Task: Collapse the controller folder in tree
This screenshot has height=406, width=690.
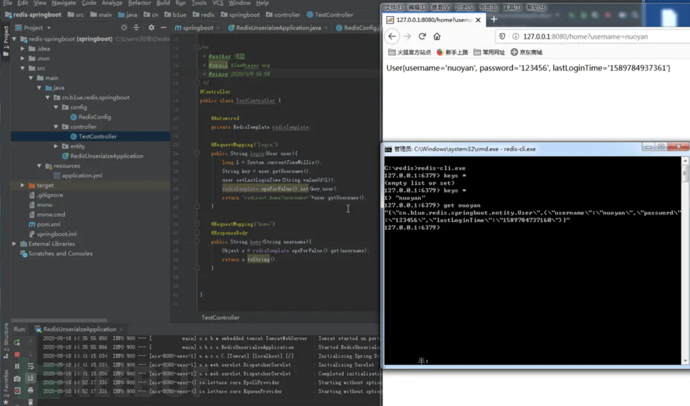Action: [x=56, y=127]
